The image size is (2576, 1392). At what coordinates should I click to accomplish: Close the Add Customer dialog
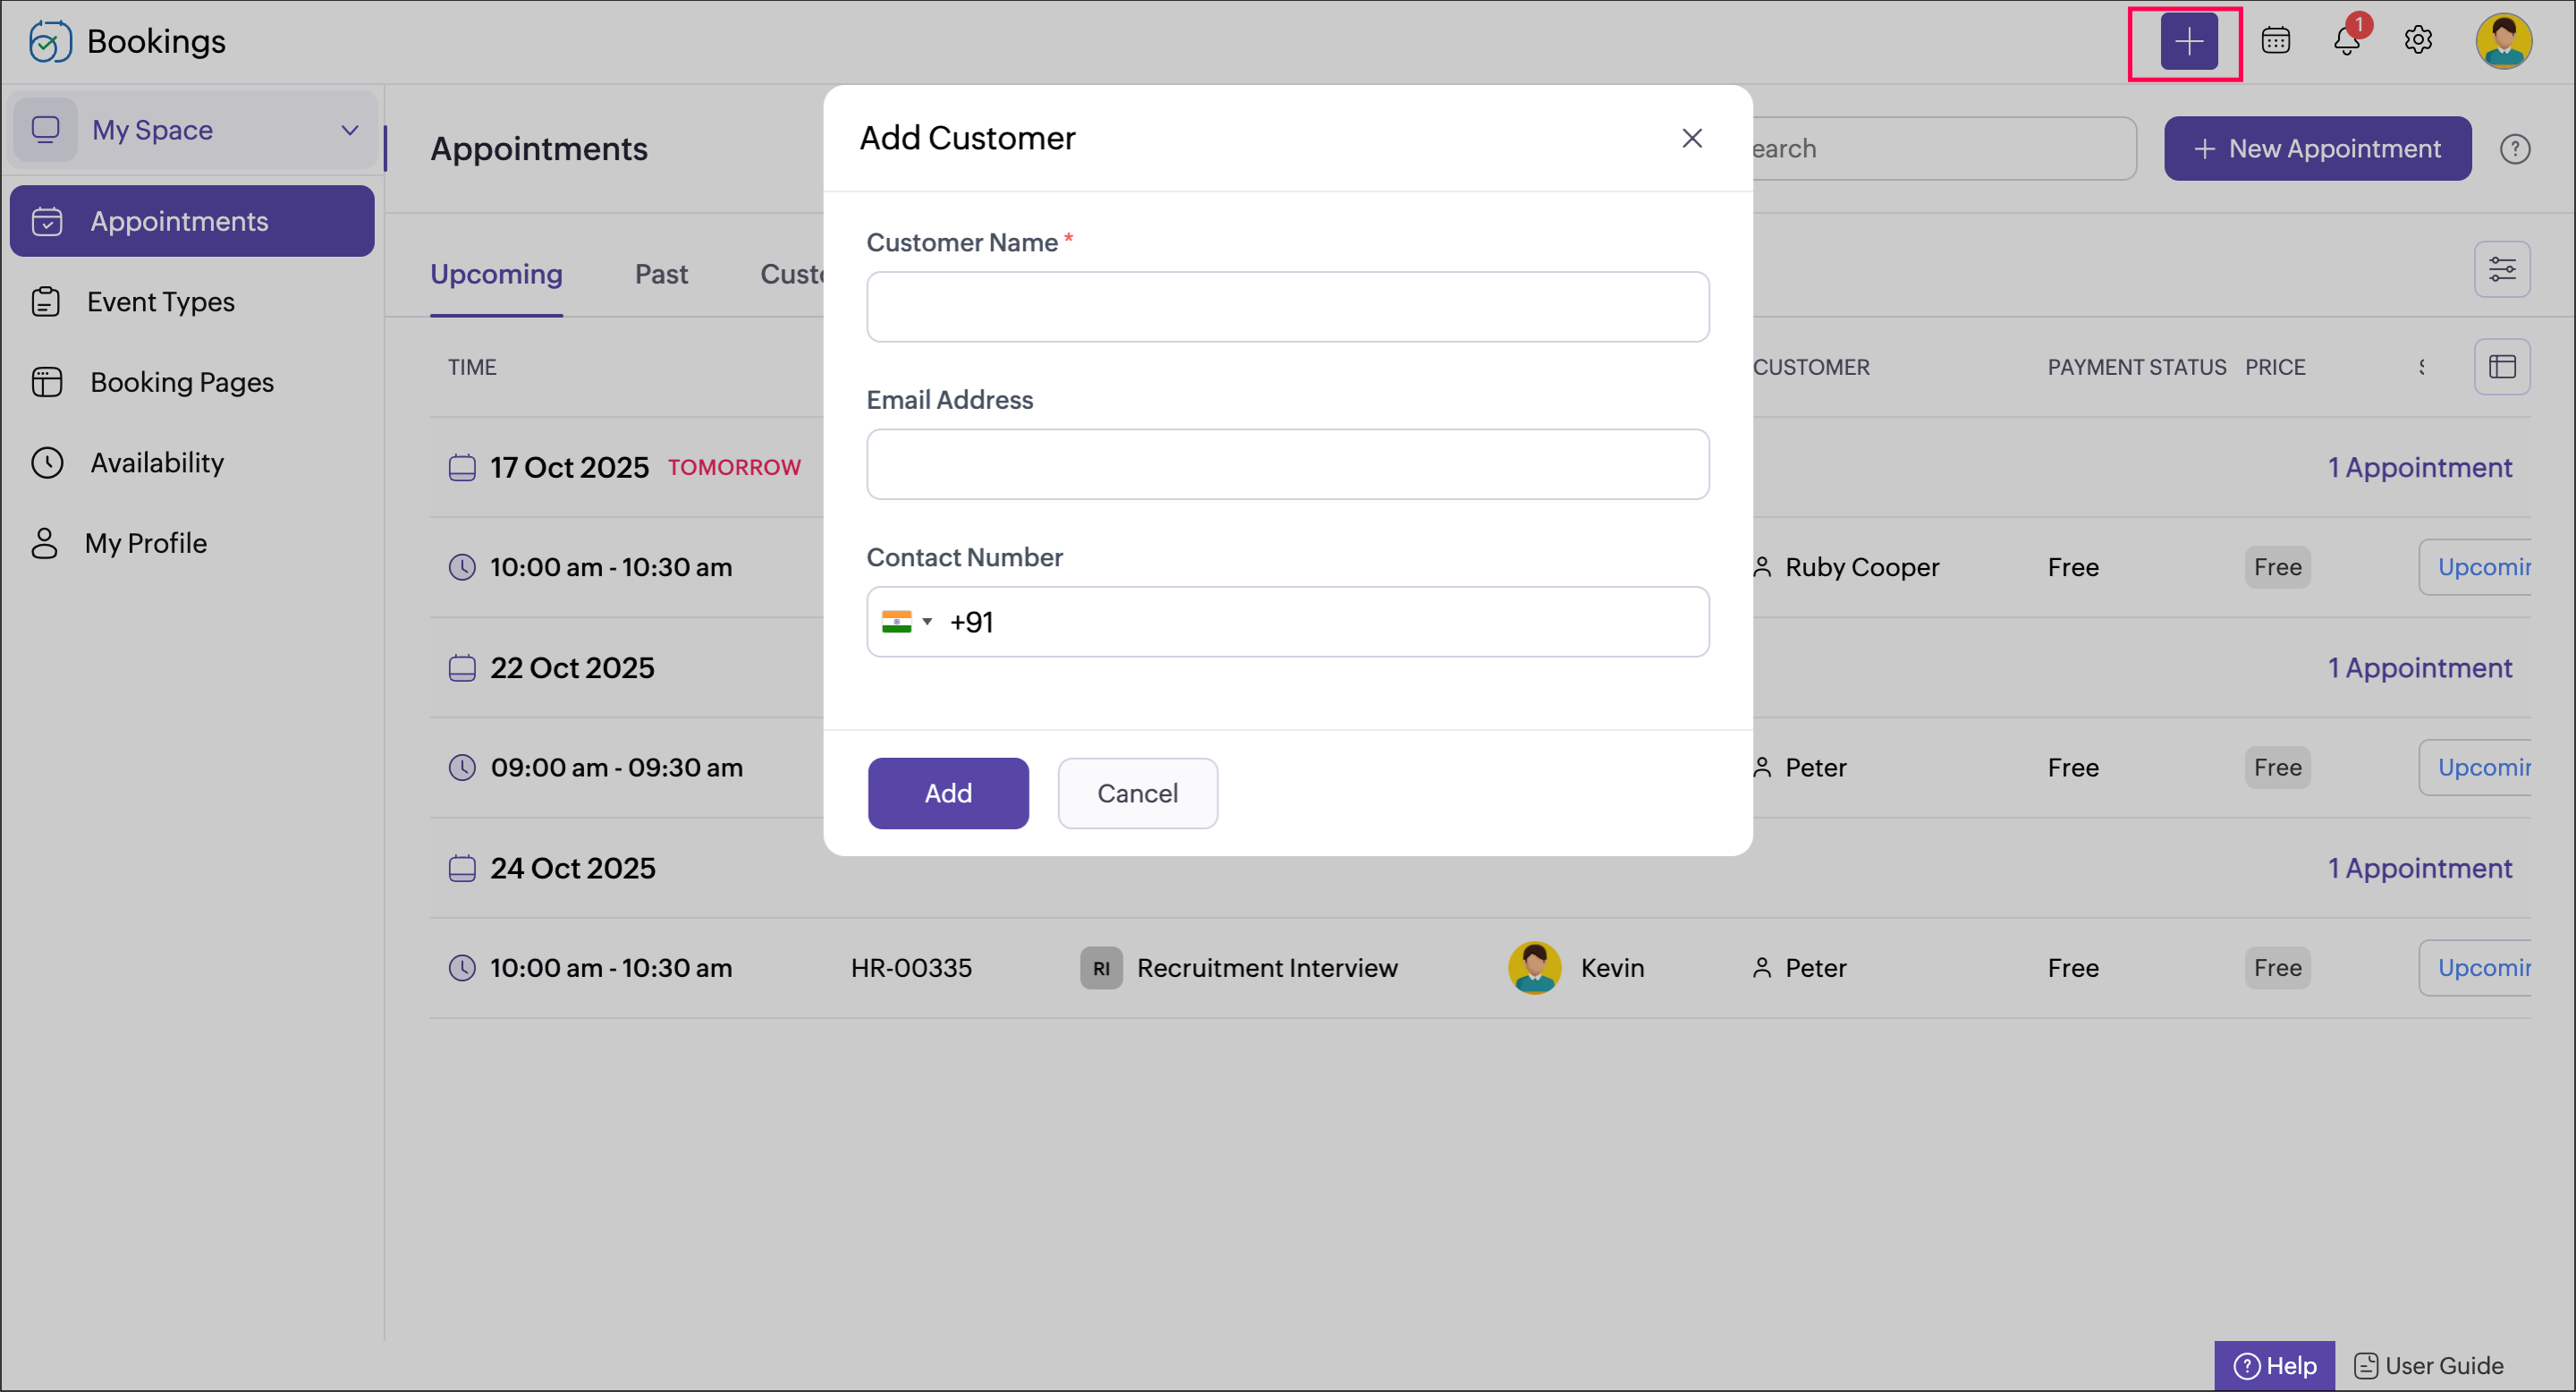coord(1691,138)
